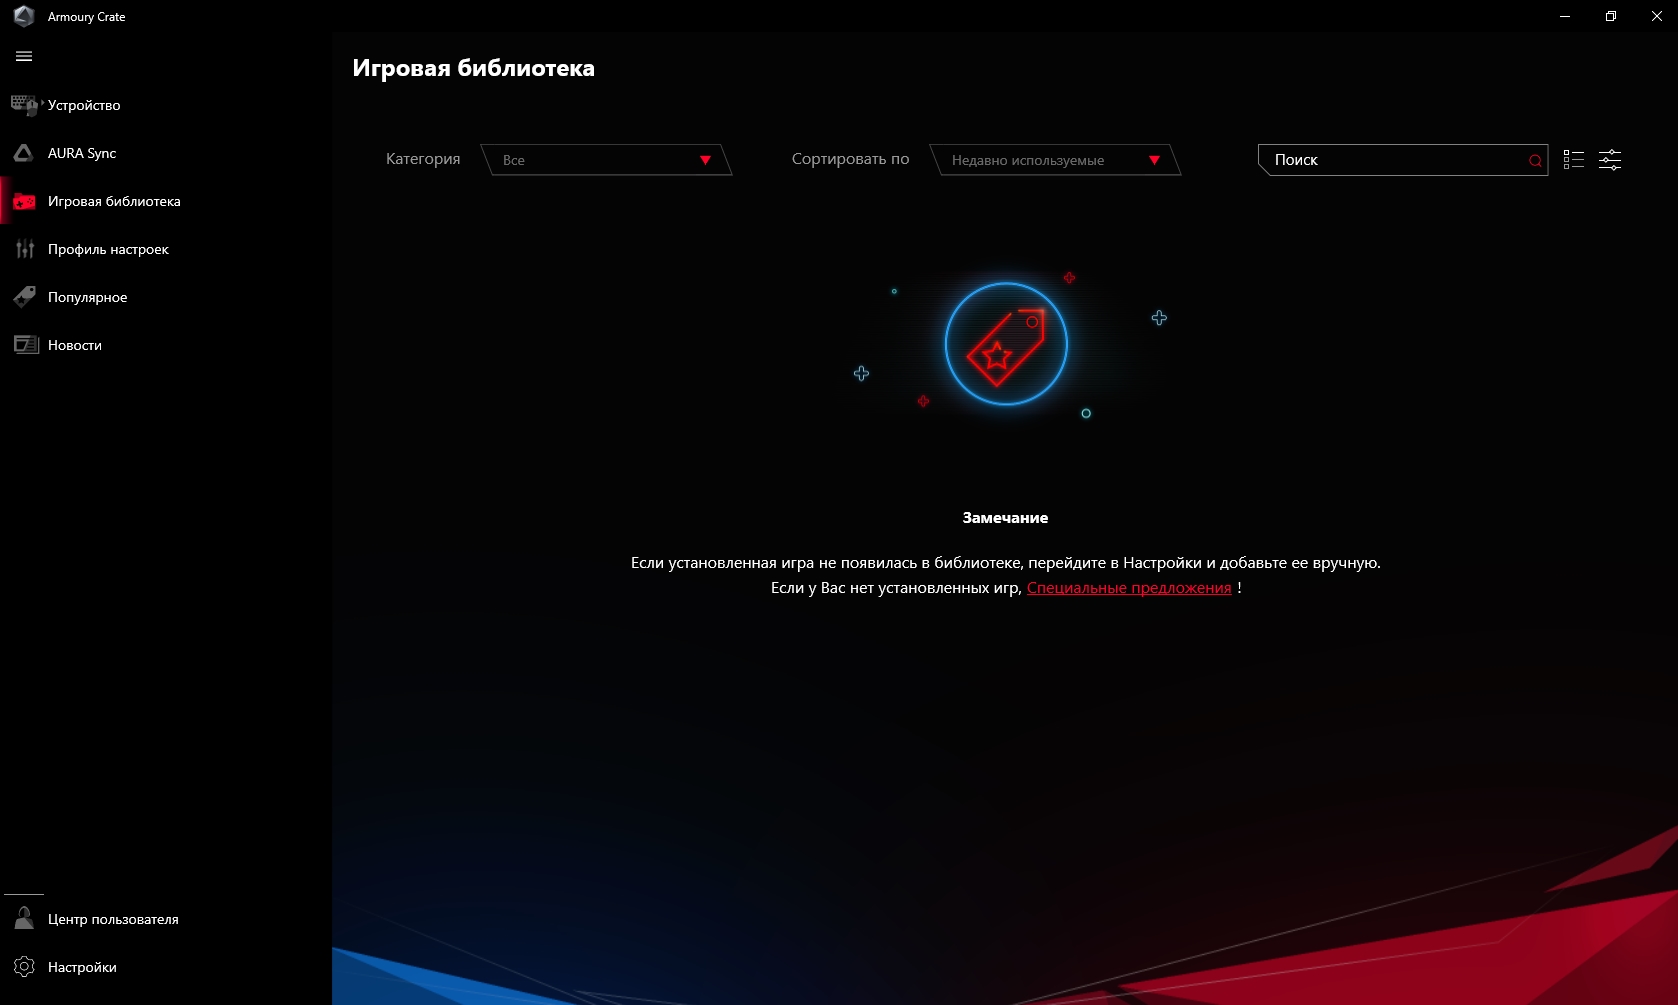Click the Armoury Crate logo icon
Viewport: 1678px width, 1005px height.
24,16
